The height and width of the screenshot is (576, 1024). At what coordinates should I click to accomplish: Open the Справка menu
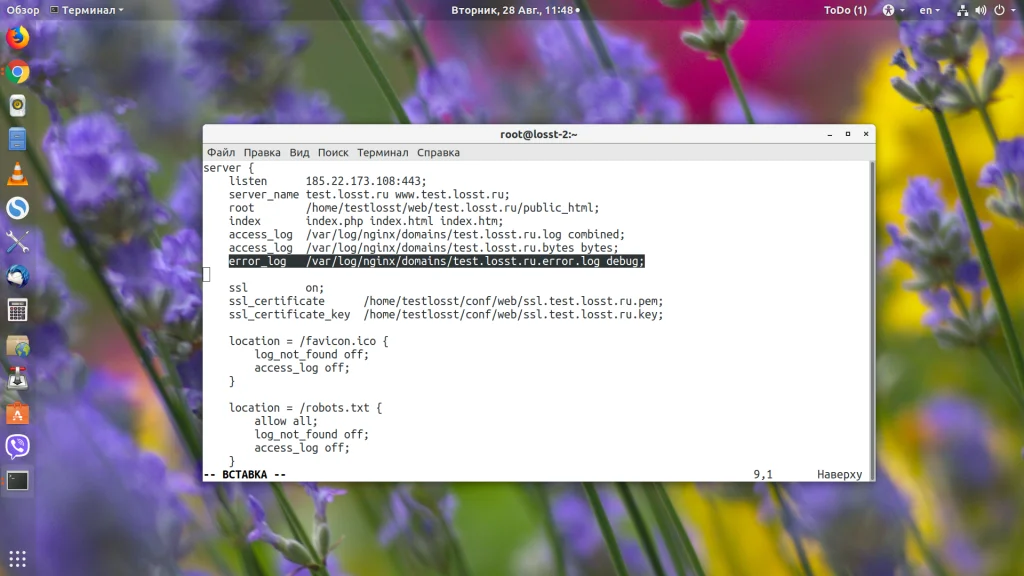438,152
